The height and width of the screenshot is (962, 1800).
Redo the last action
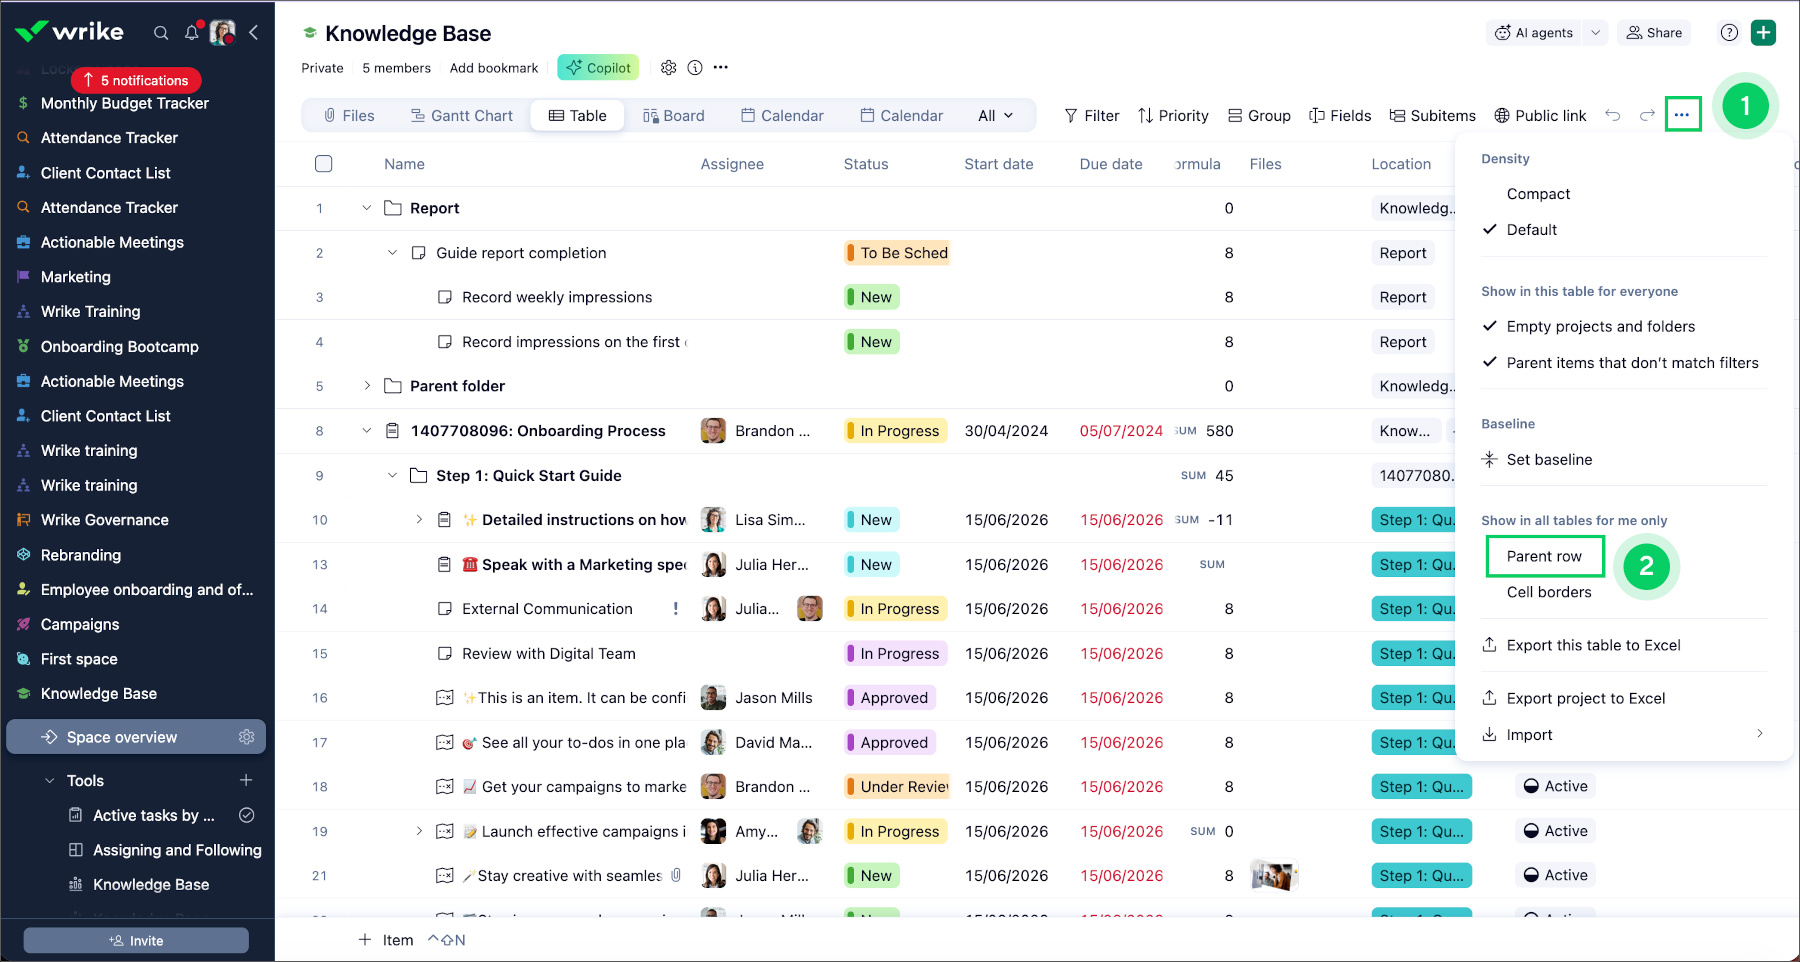(x=1647, y=116)
